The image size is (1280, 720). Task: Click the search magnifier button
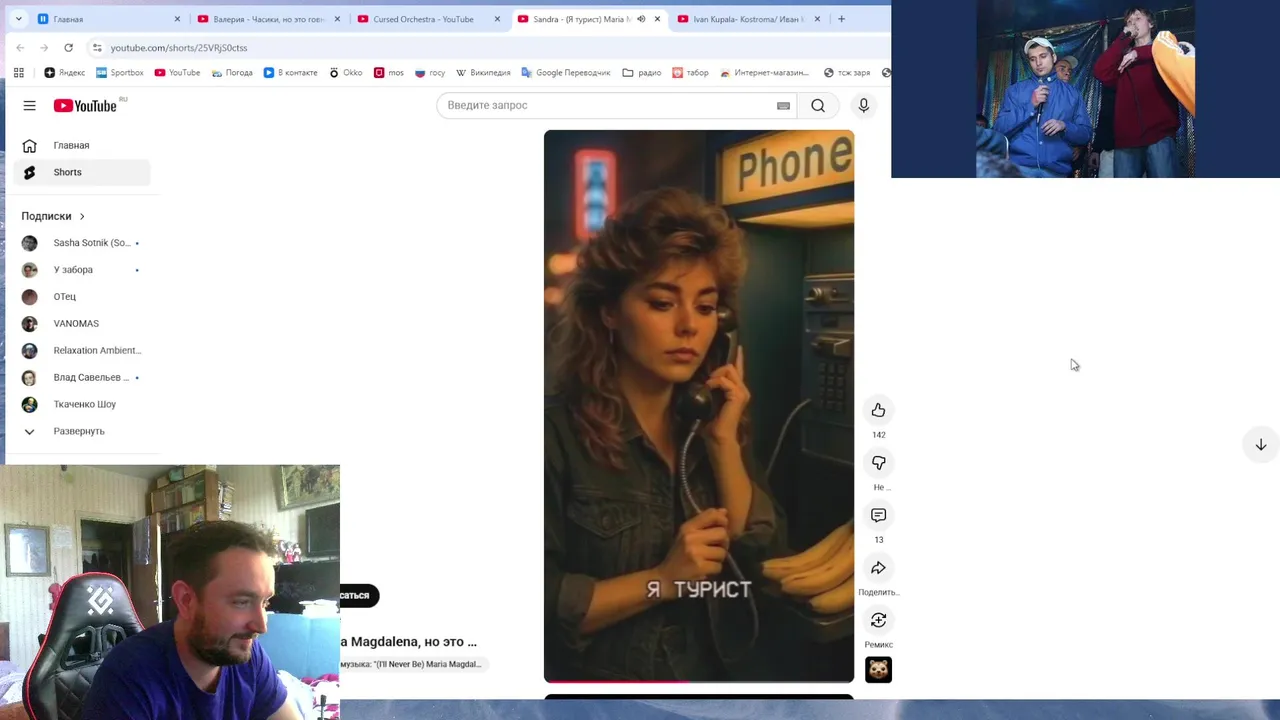point(818,105)
